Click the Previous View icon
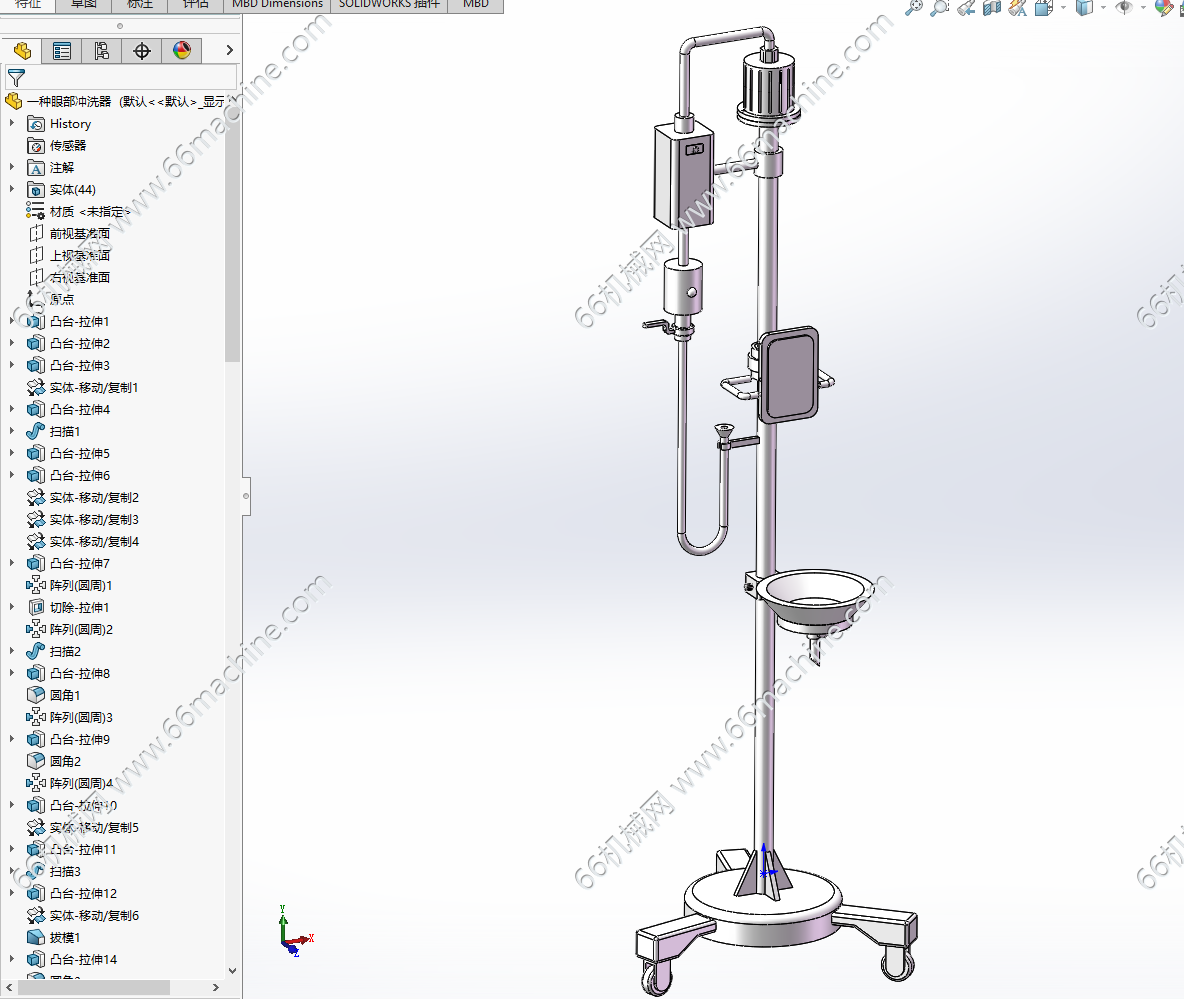The image size is (1184, 999). pyautogui.click(x=966, y=8)
